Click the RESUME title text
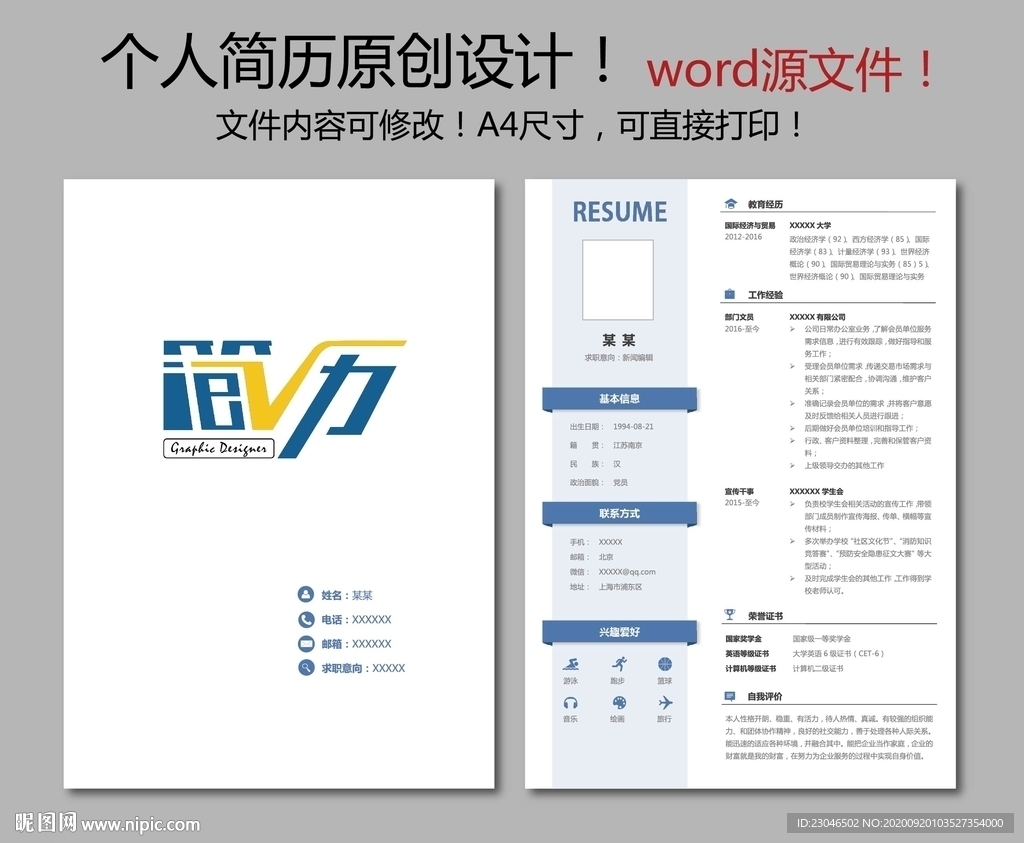Viewport: 1024px width, 843px height. pos(620,212)
